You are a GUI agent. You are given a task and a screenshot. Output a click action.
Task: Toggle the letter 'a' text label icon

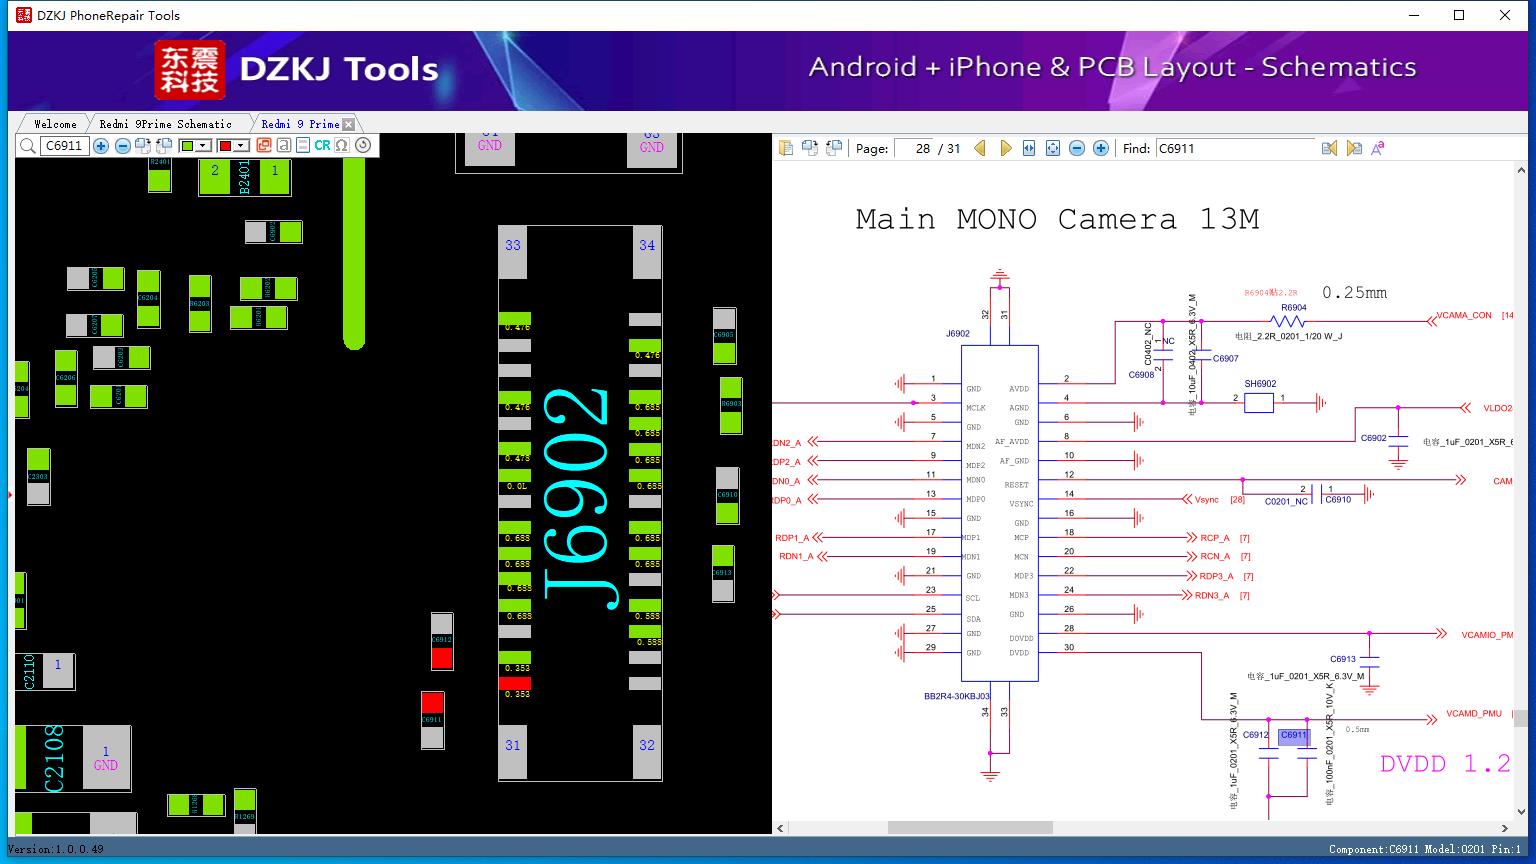(284, 145)
